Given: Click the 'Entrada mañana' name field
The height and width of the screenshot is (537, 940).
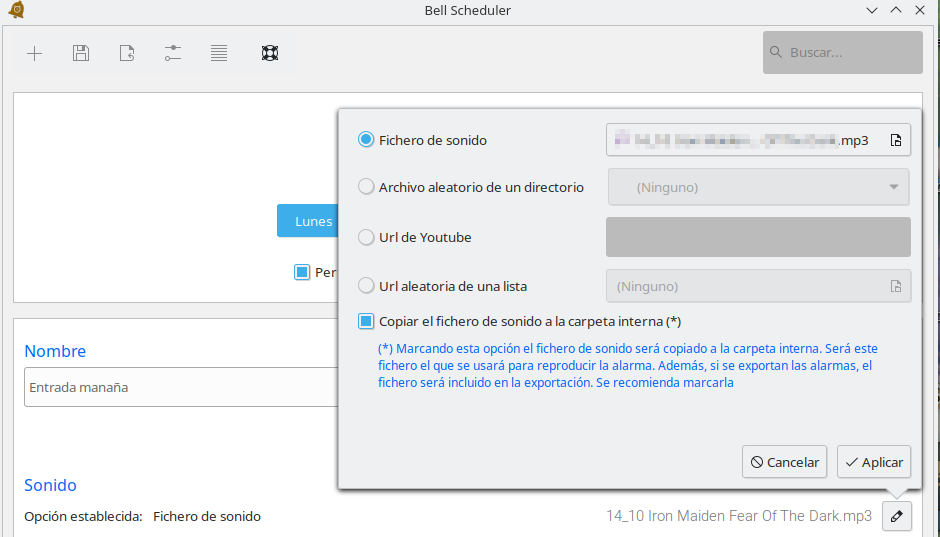Looking at the screenshot, I should (x=180, y=387).
